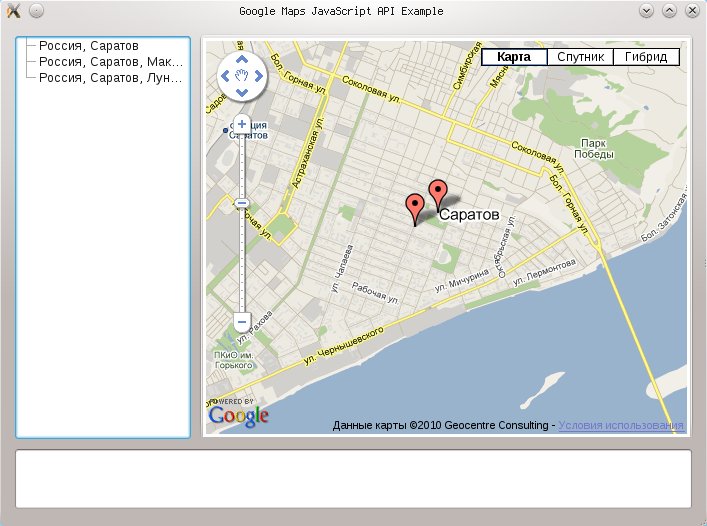
Task: Maximize the window with the up-chevron button
Action: 670,10
